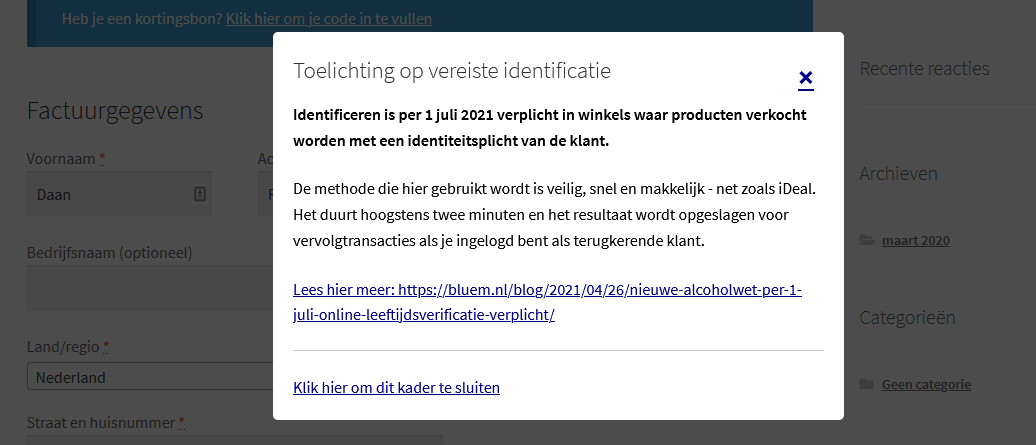
Task: Click the 'Archieven' sidebar heading
Action: (898, 174)
